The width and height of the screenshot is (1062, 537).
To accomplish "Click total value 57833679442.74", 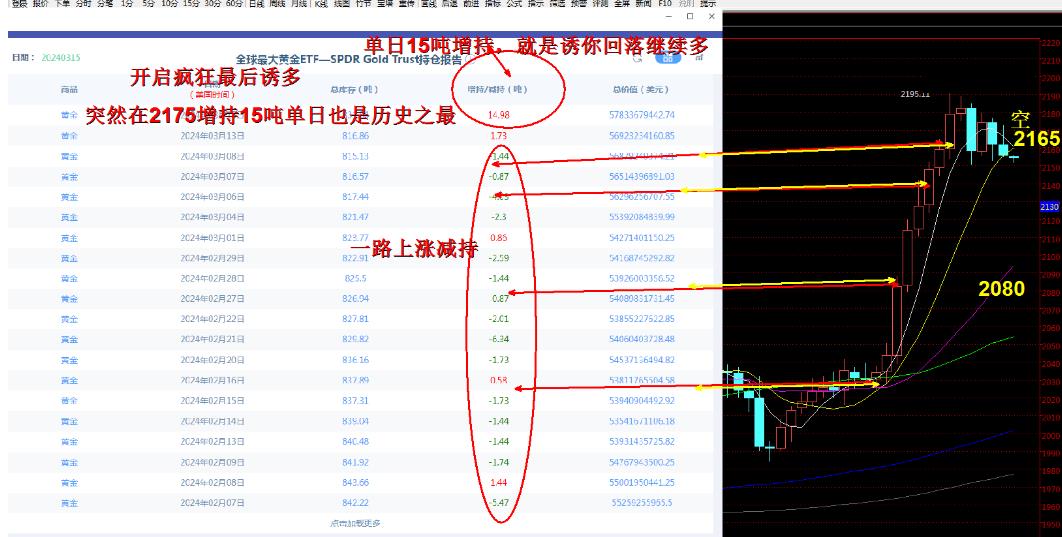I will click(642, 115).
